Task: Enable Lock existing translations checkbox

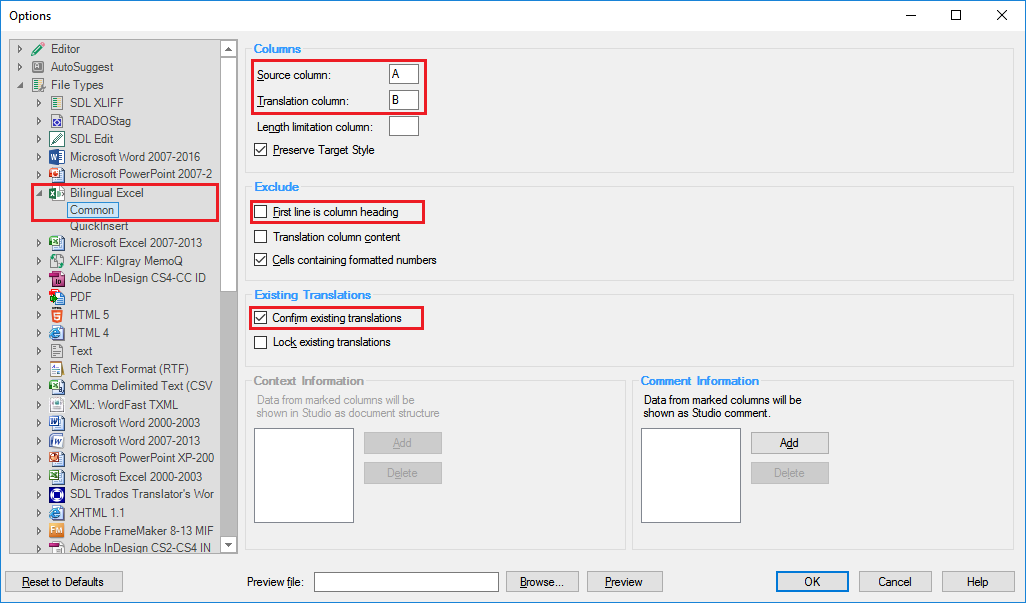Action: 260,342
